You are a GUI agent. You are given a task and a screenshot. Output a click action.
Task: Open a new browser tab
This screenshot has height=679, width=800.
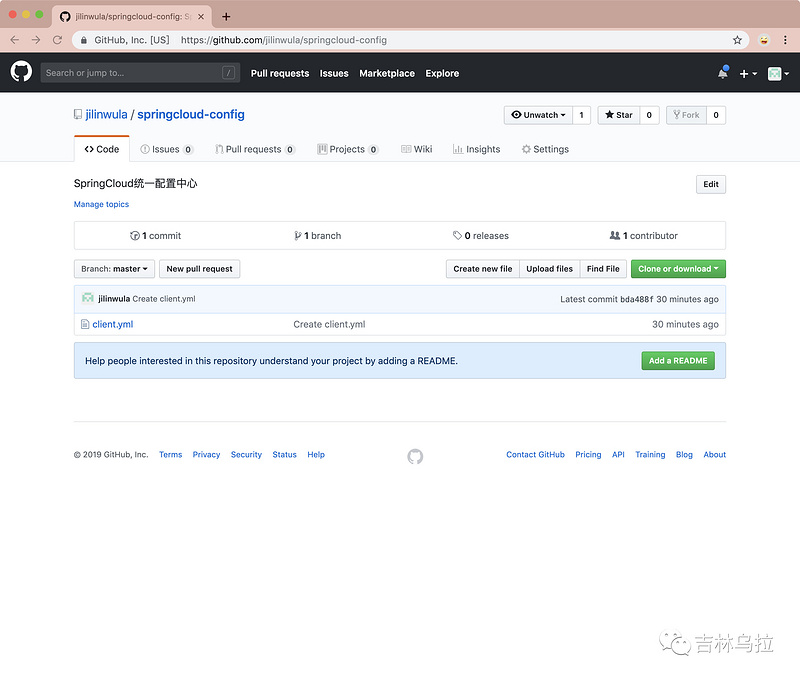(x=226, y=17)
